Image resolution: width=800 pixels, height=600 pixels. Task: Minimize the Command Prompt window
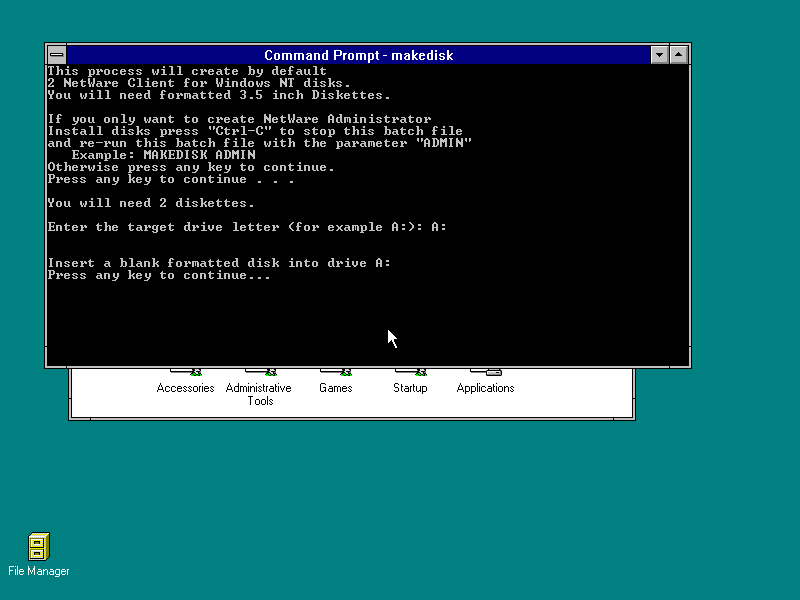point(659,55)
